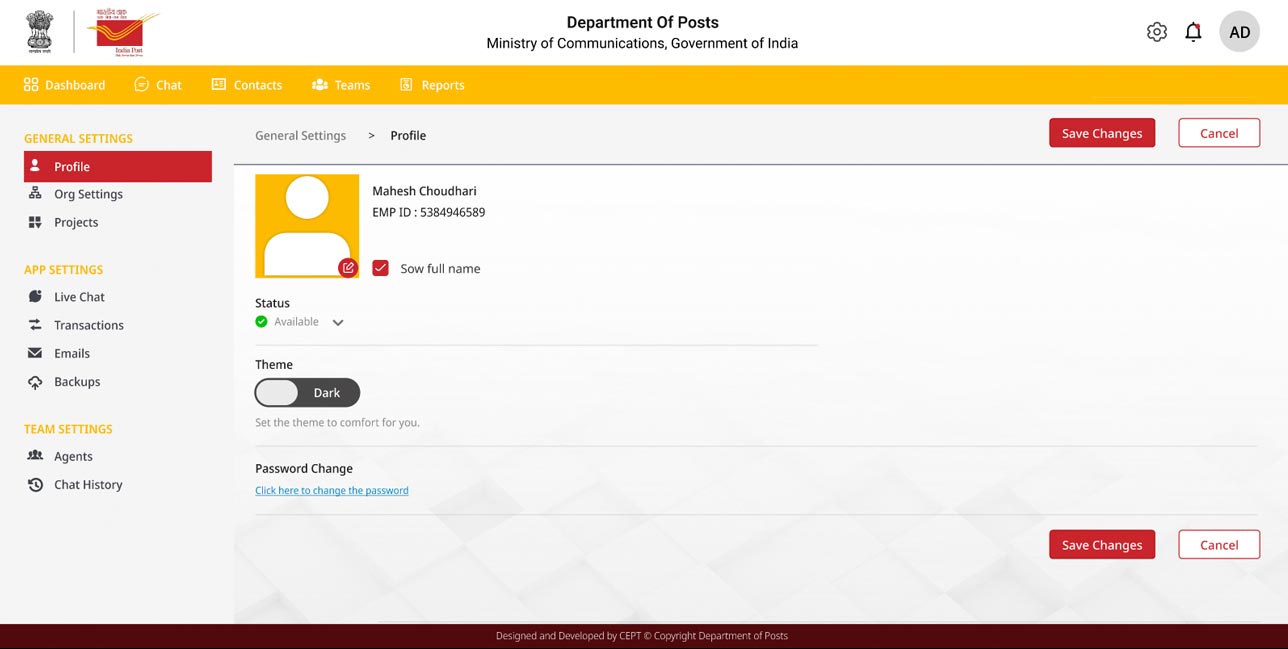Open the notifications bell
The height and width of the screenshot is (649, 1288).
[1193, 32]
